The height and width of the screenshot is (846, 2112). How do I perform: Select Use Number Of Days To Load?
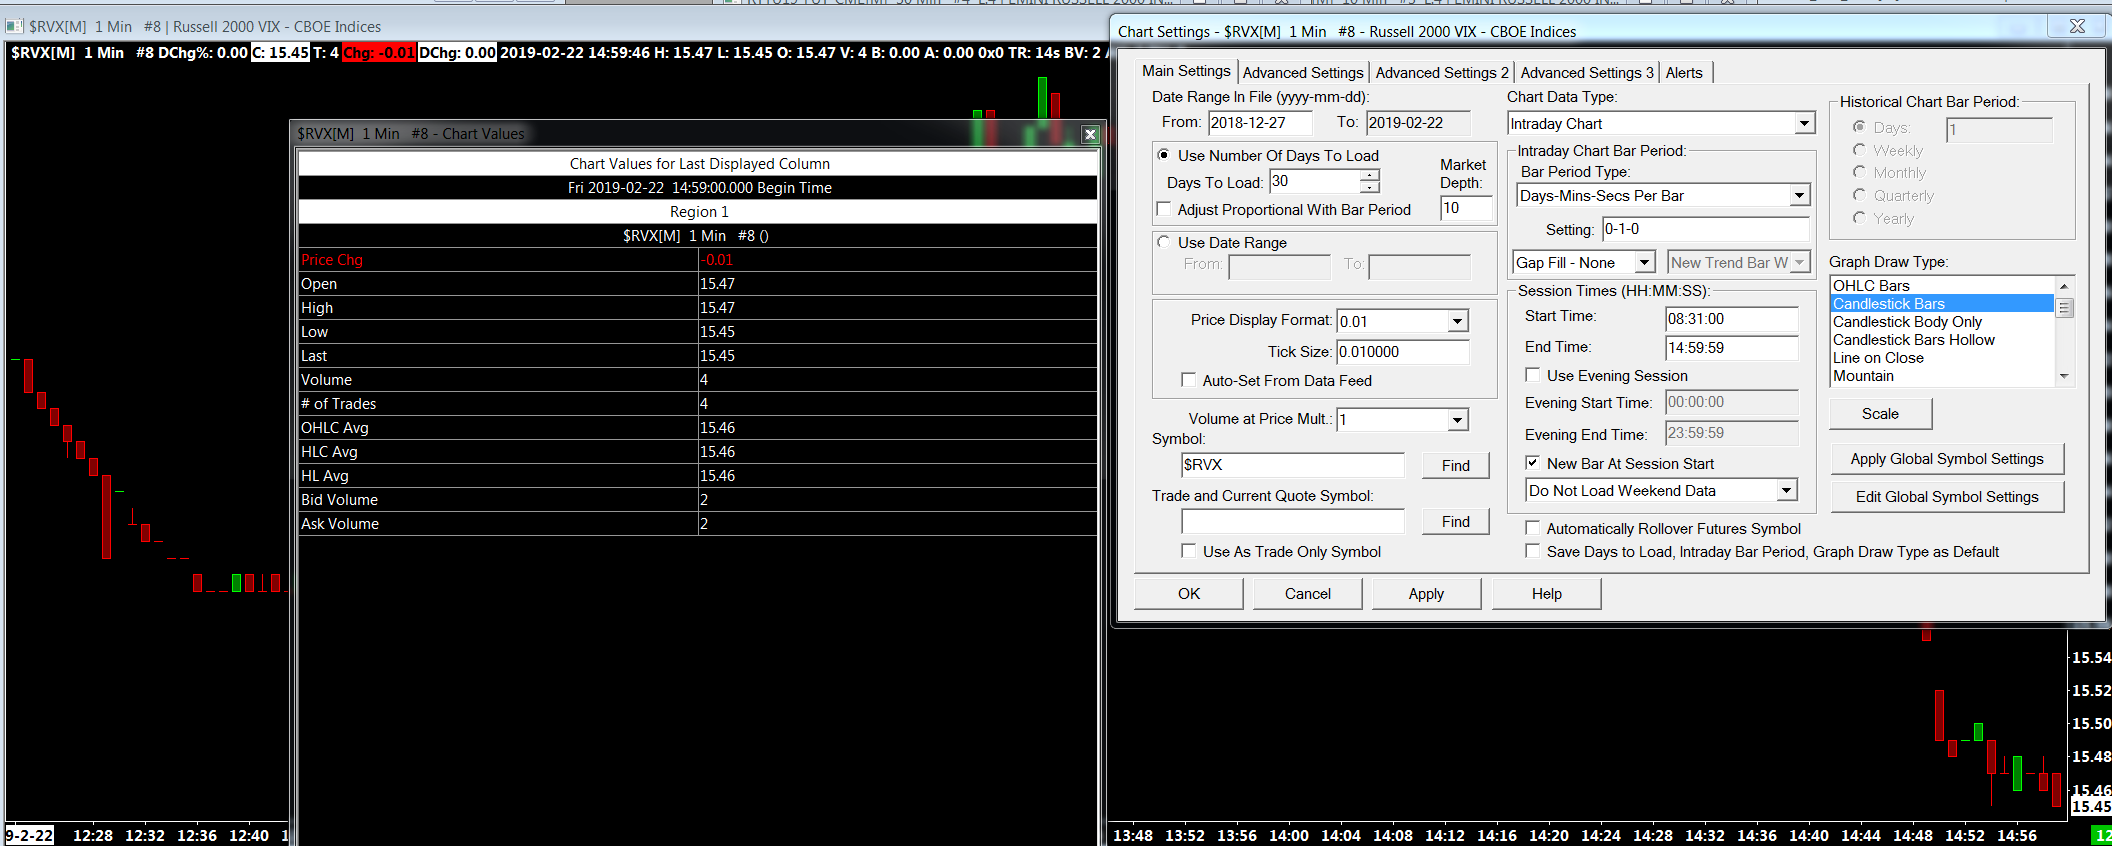tap(1164, 155)
